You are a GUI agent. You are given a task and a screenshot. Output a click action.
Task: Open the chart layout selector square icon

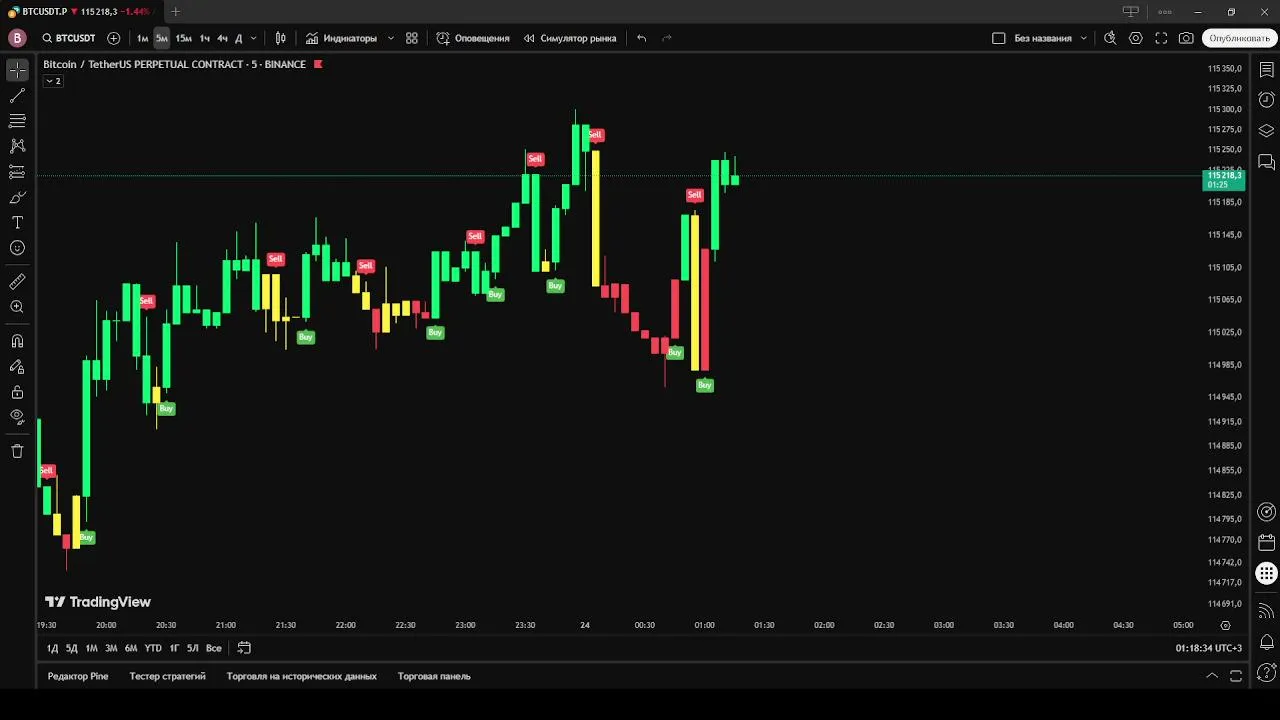point(998,38)
